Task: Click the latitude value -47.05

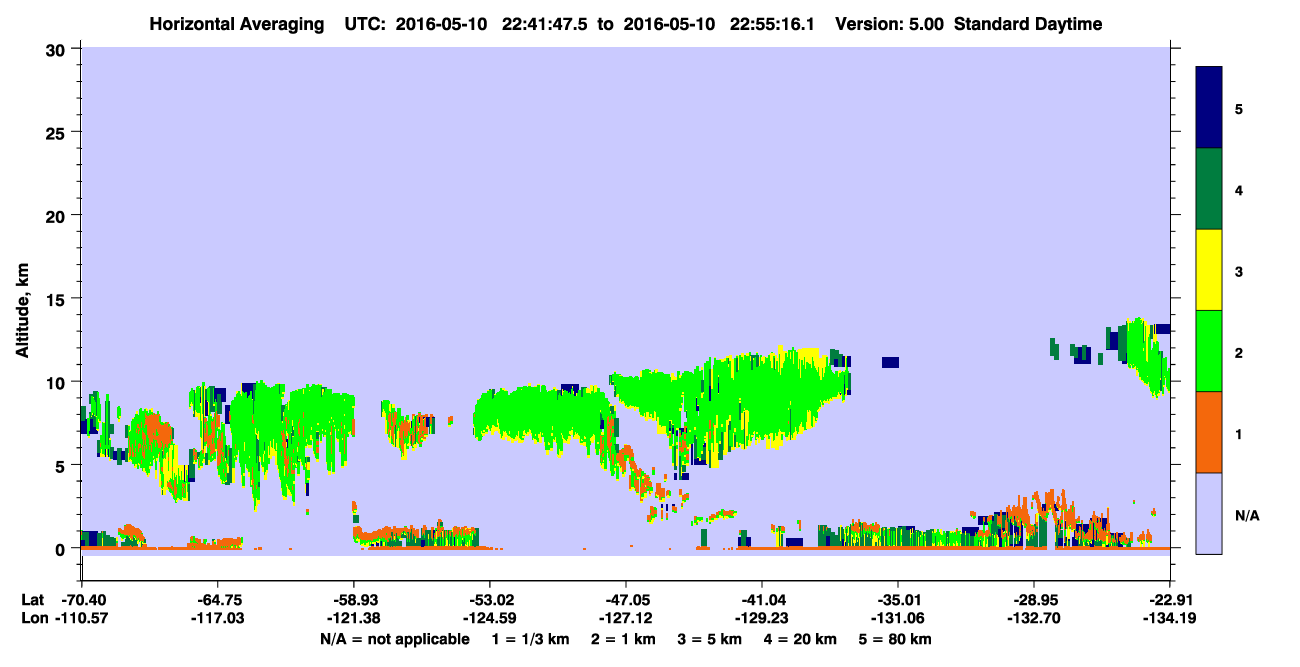Action: pyautogui.click(x=626, y=600)
